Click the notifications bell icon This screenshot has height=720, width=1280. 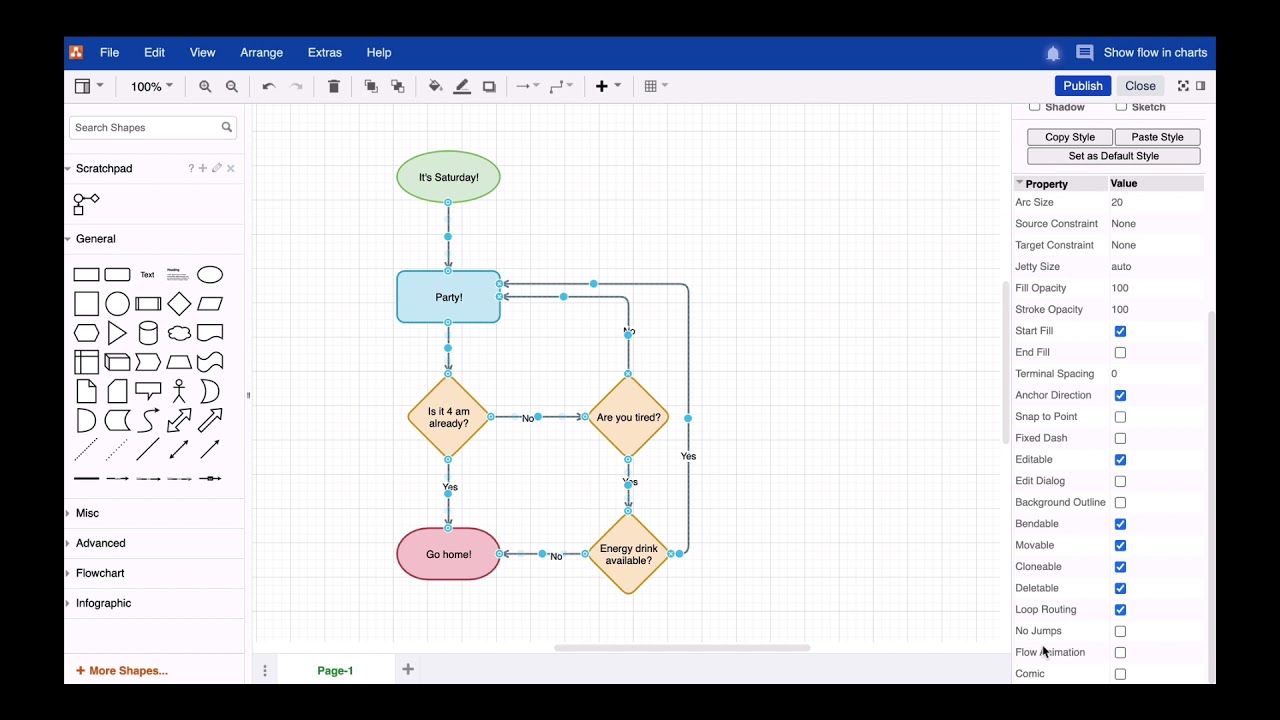pyautogui.click(x=1053, y=53)
